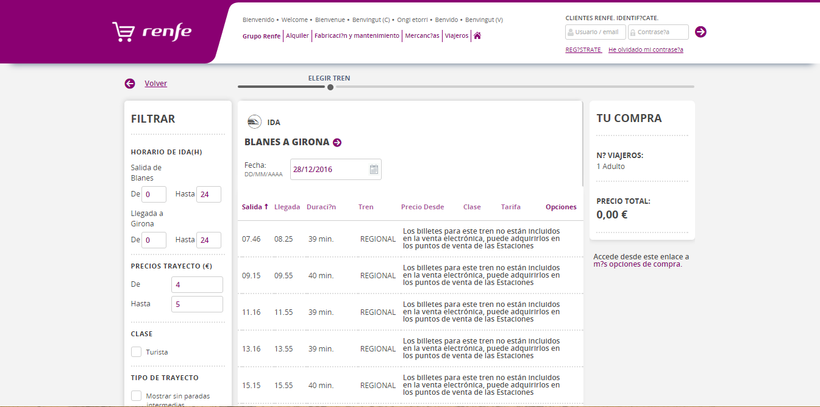Enable the Turista class checkbox
Image resolution: width=820 pixels, height=407 pixels.
click(x=136, y=352)
